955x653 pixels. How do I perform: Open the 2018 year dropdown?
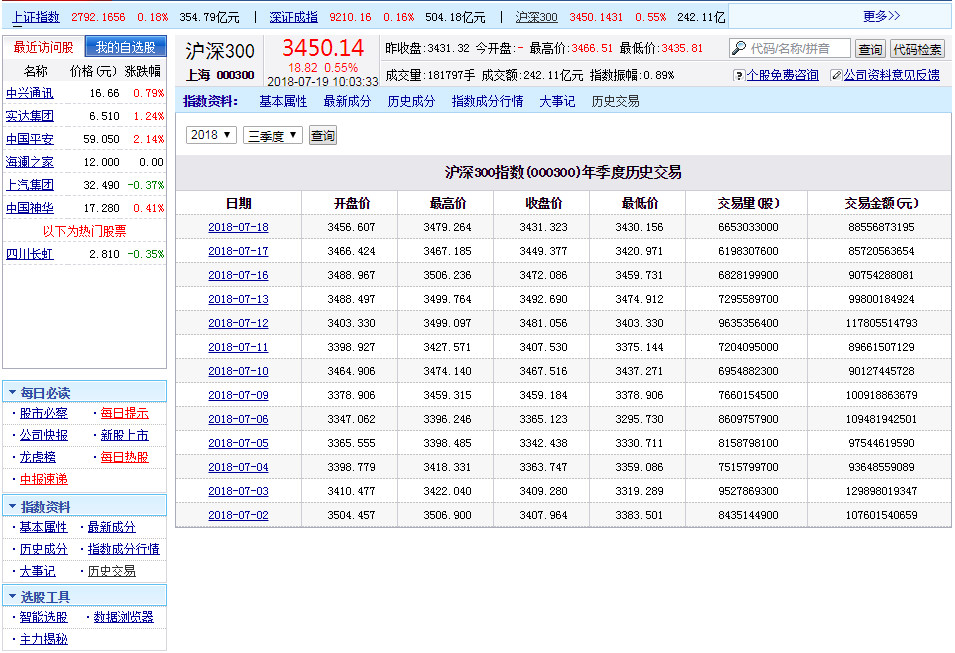click(211, 135)
